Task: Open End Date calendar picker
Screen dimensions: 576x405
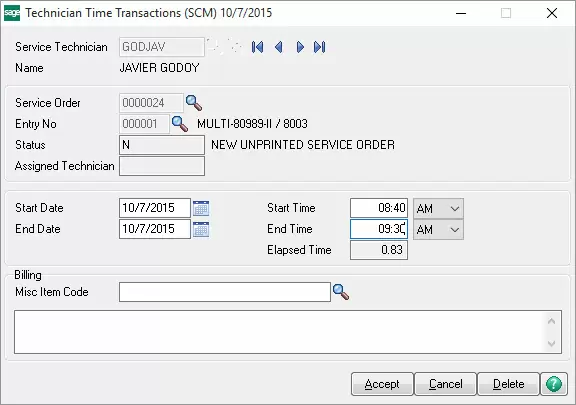Action: coord(201,229)
